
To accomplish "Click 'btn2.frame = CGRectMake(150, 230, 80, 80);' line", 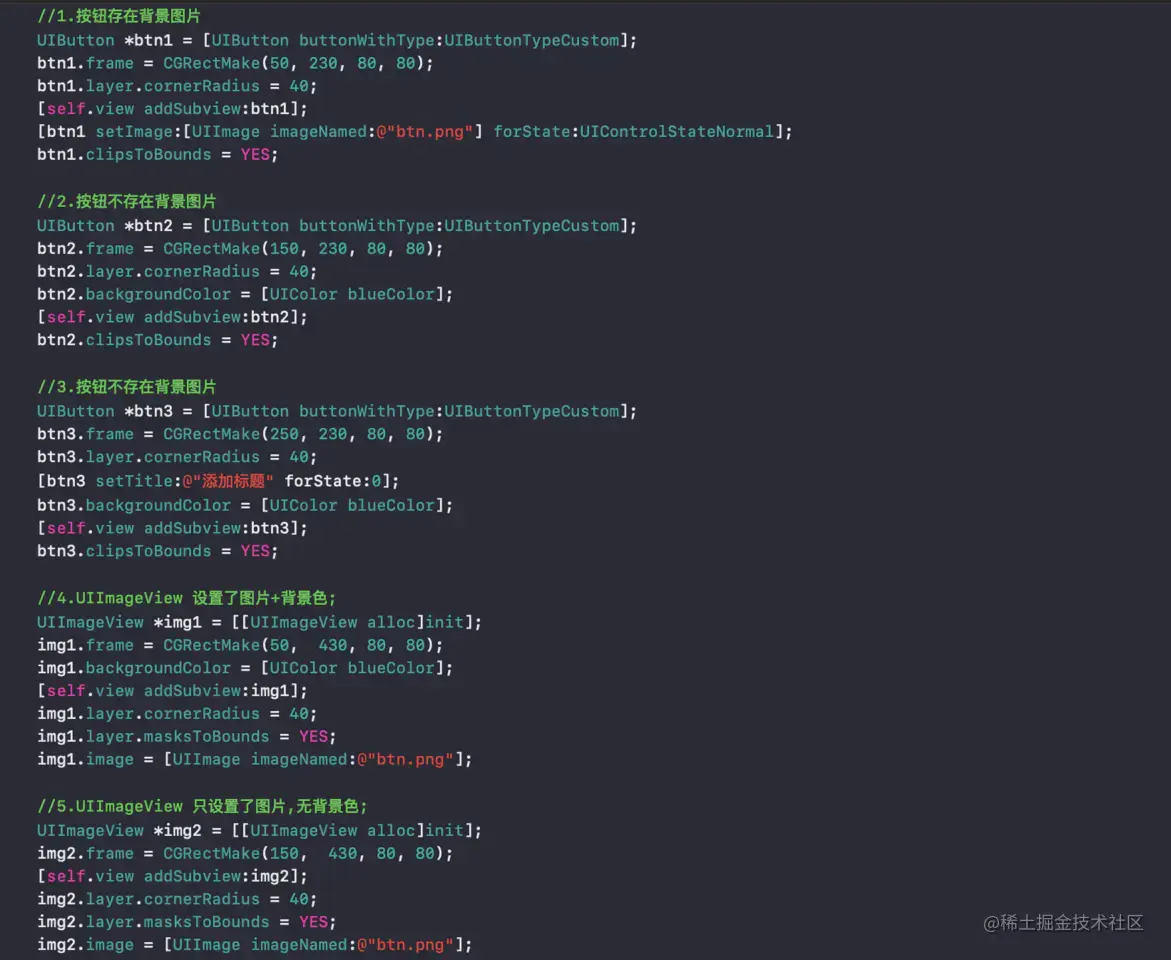I will click(x=240, y=249).
